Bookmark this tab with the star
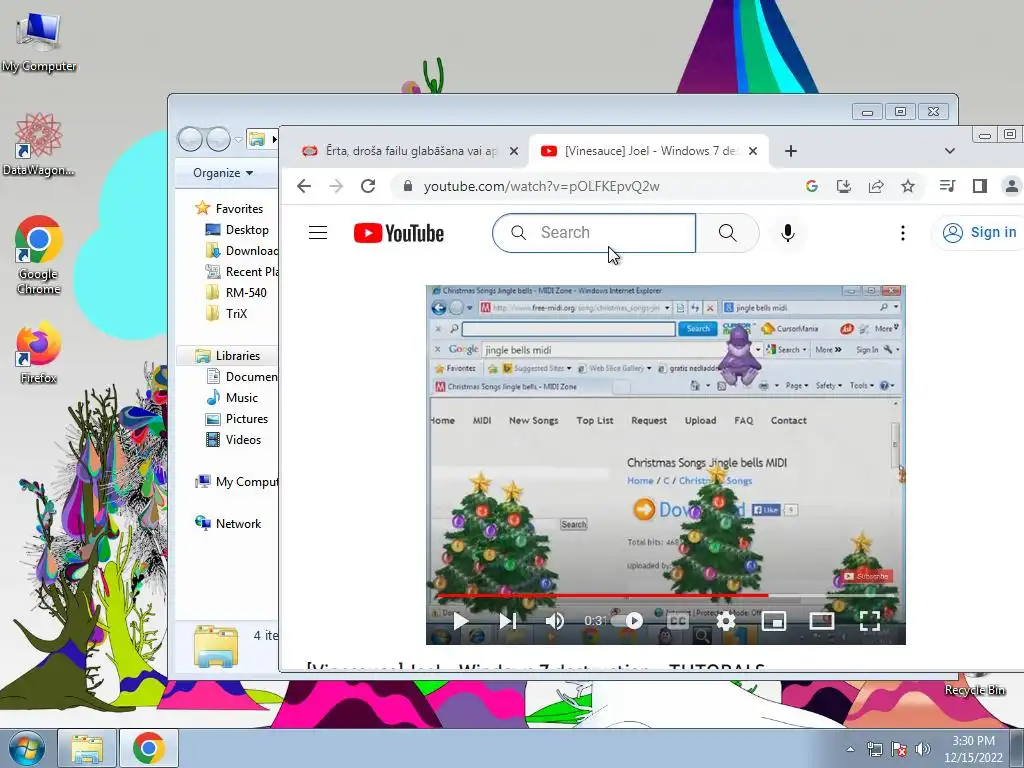This screenshot has height=768, width=1024. pyautogui.click(x=908, y=186)
